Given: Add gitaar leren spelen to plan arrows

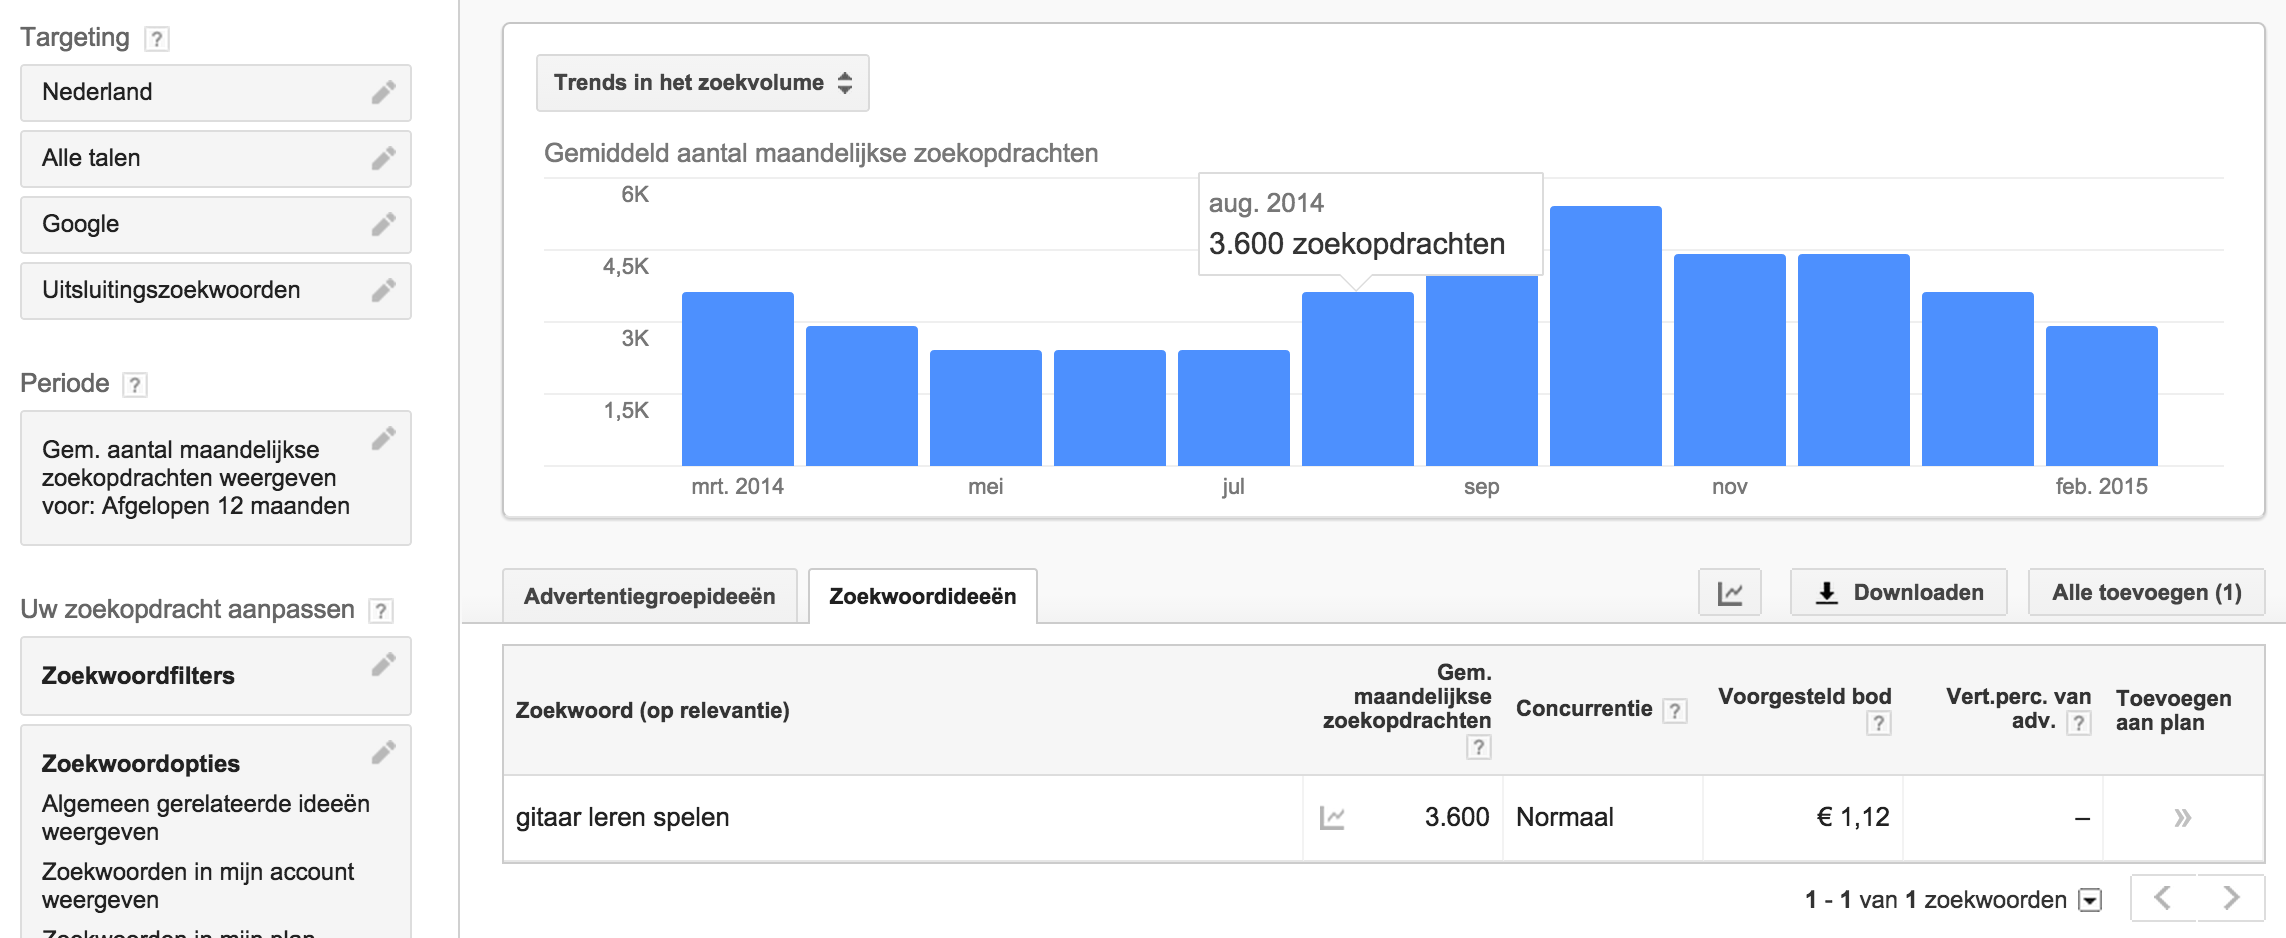Looking at the screenshot, I should pyautogui.click(x=2182, y=818).
